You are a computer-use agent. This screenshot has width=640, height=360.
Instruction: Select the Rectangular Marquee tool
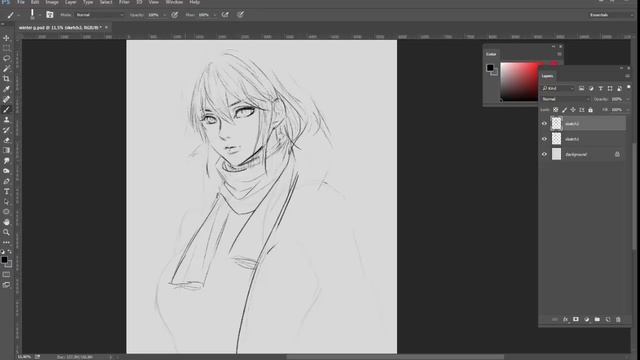point(6,48)
